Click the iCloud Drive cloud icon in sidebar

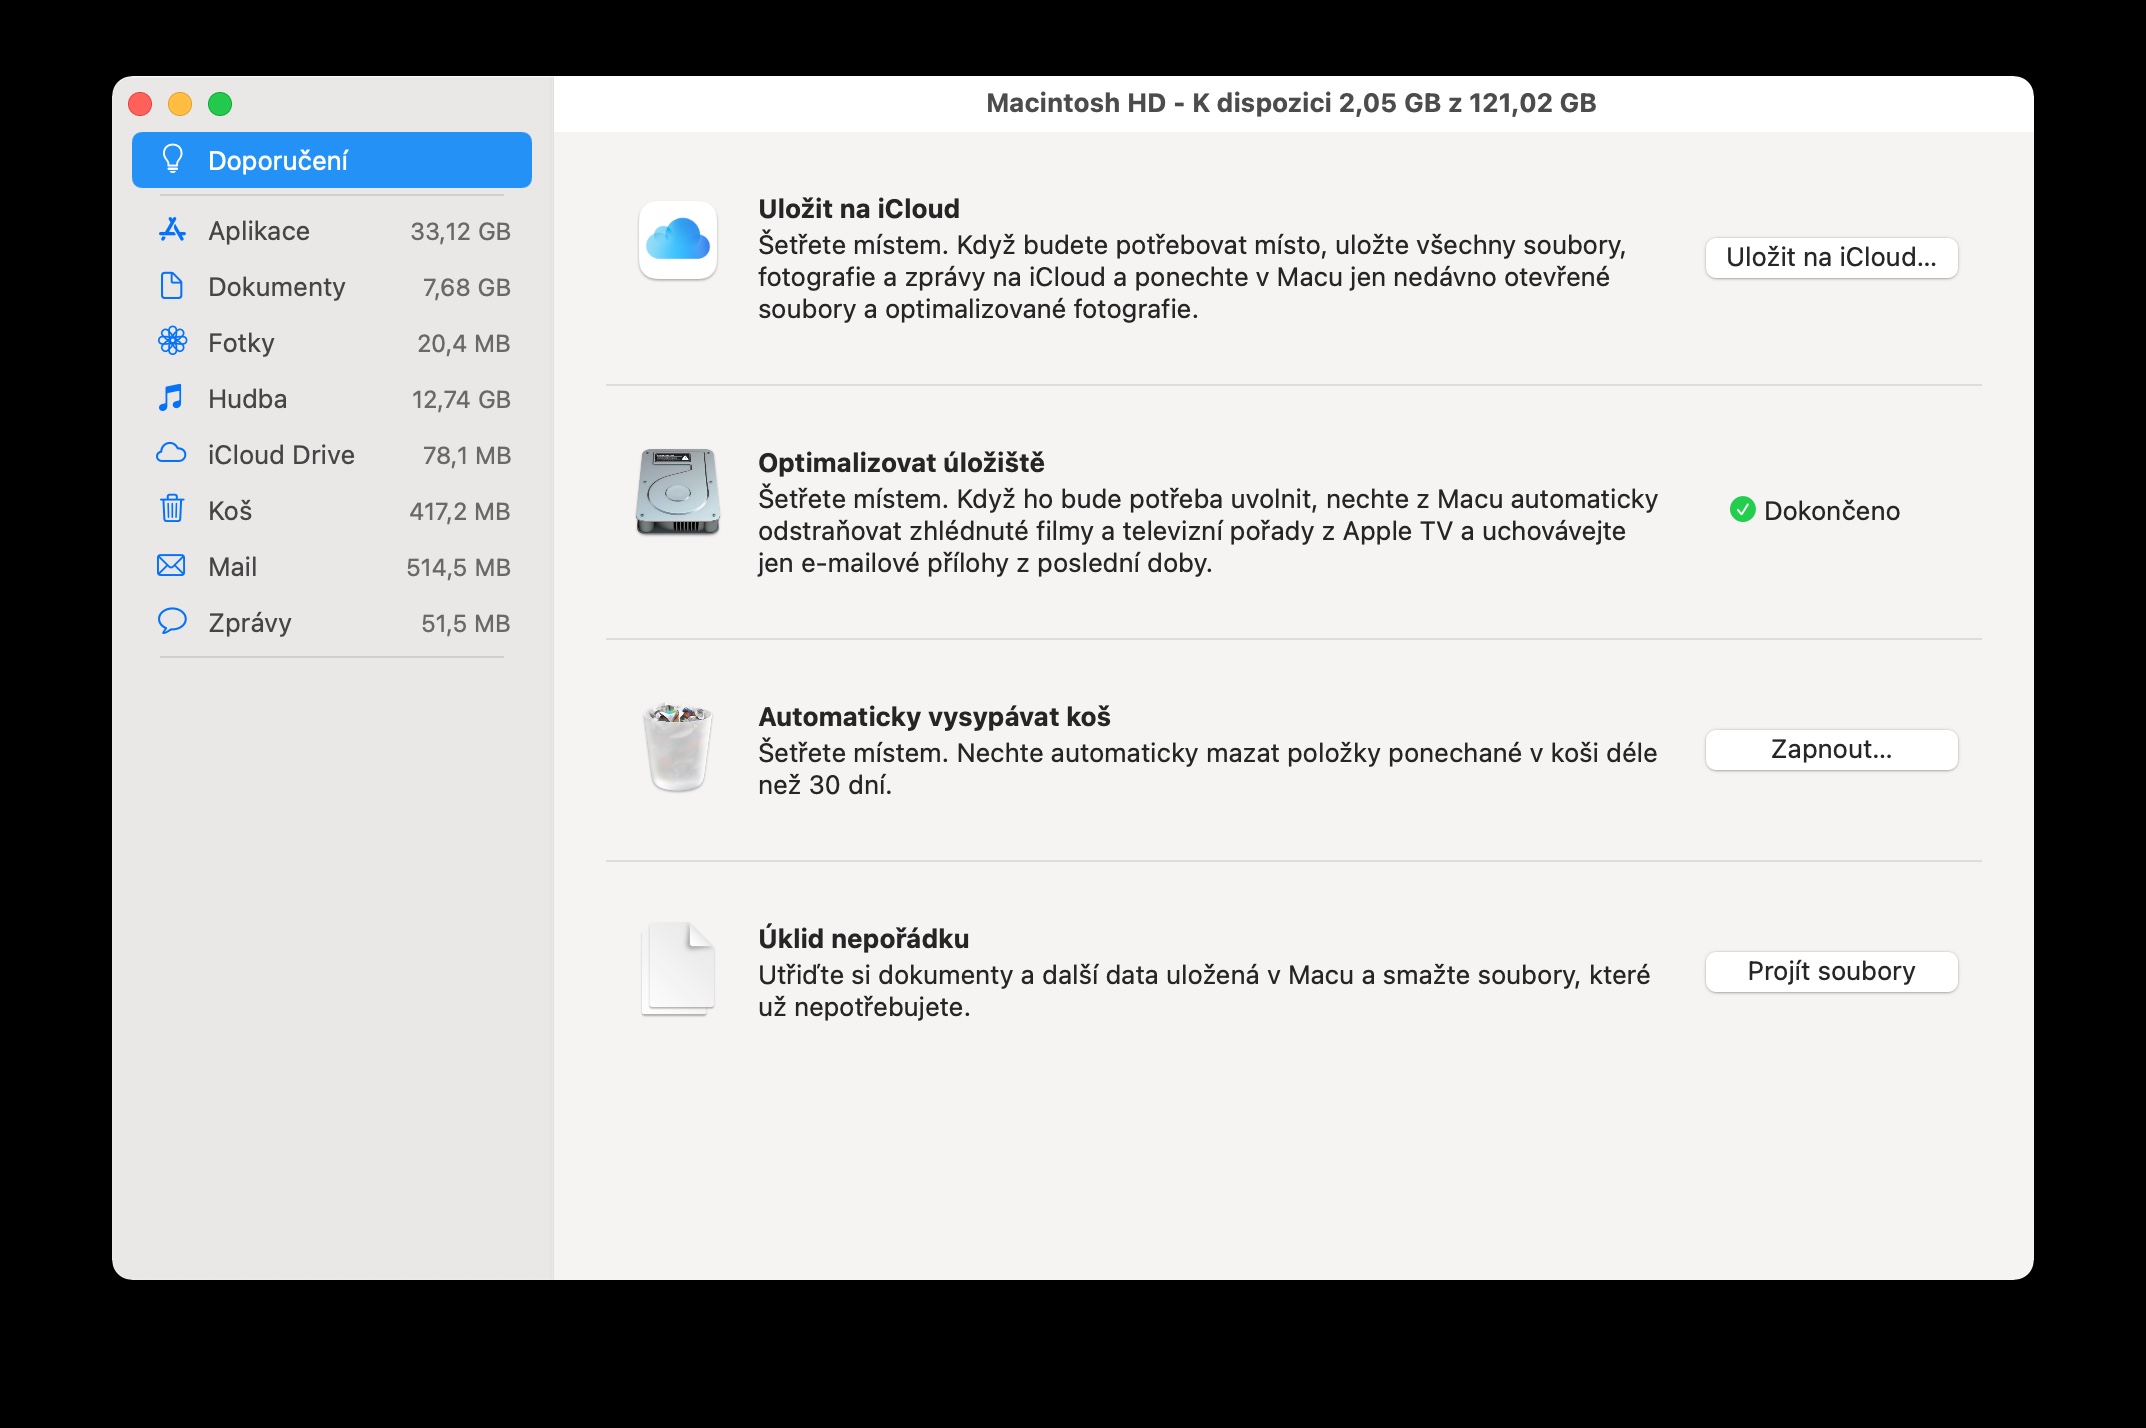(172, 454)
